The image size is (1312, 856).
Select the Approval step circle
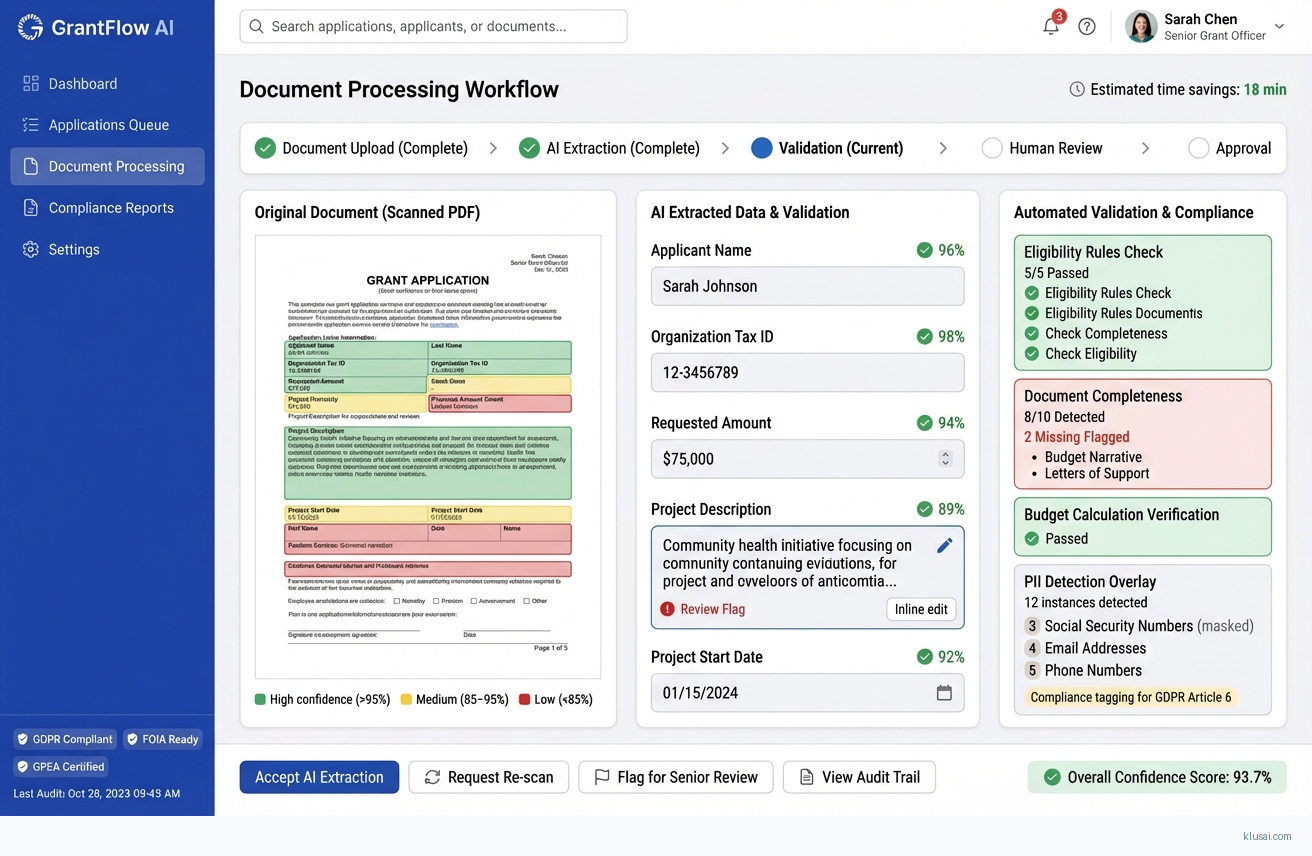click(1198, 148)
